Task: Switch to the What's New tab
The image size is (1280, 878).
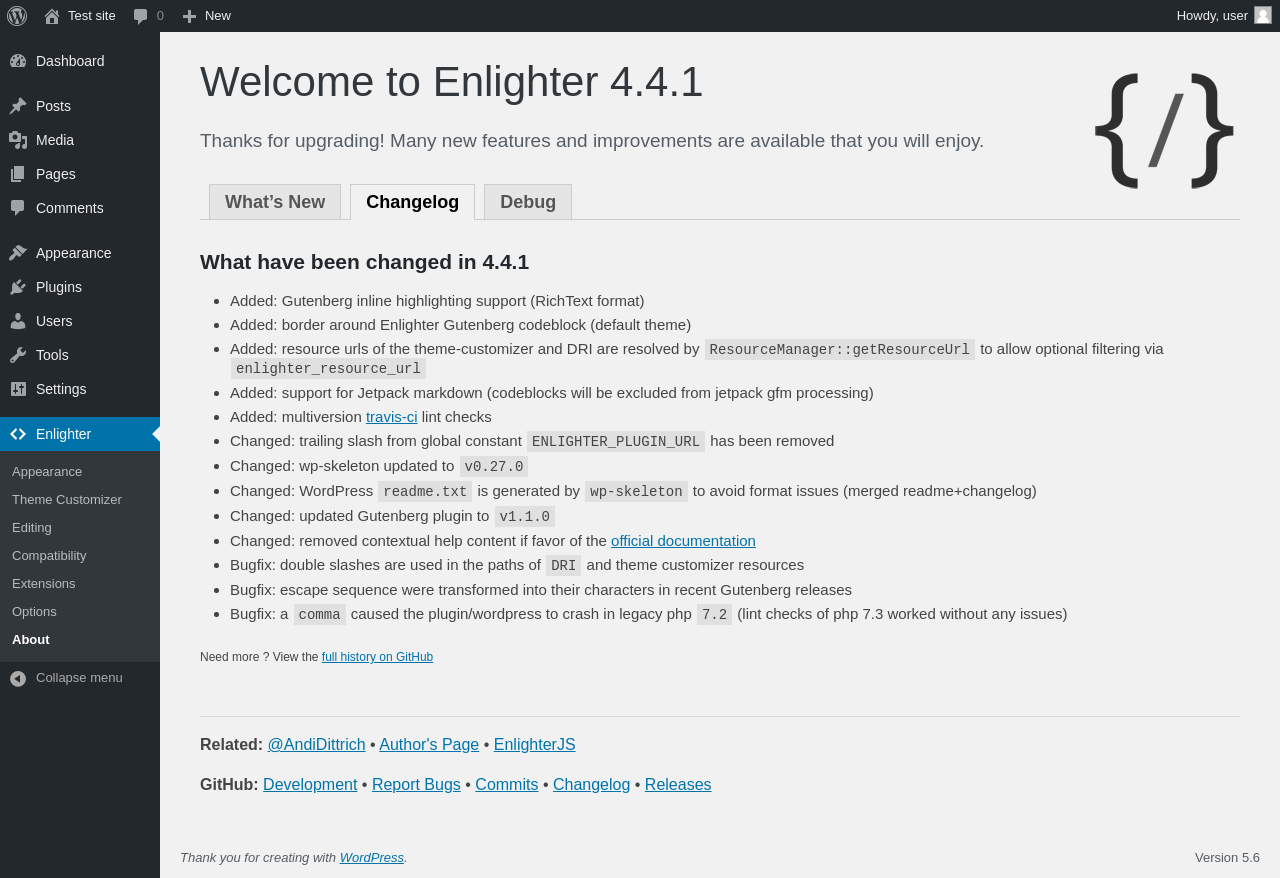Action: coord(275,202)
